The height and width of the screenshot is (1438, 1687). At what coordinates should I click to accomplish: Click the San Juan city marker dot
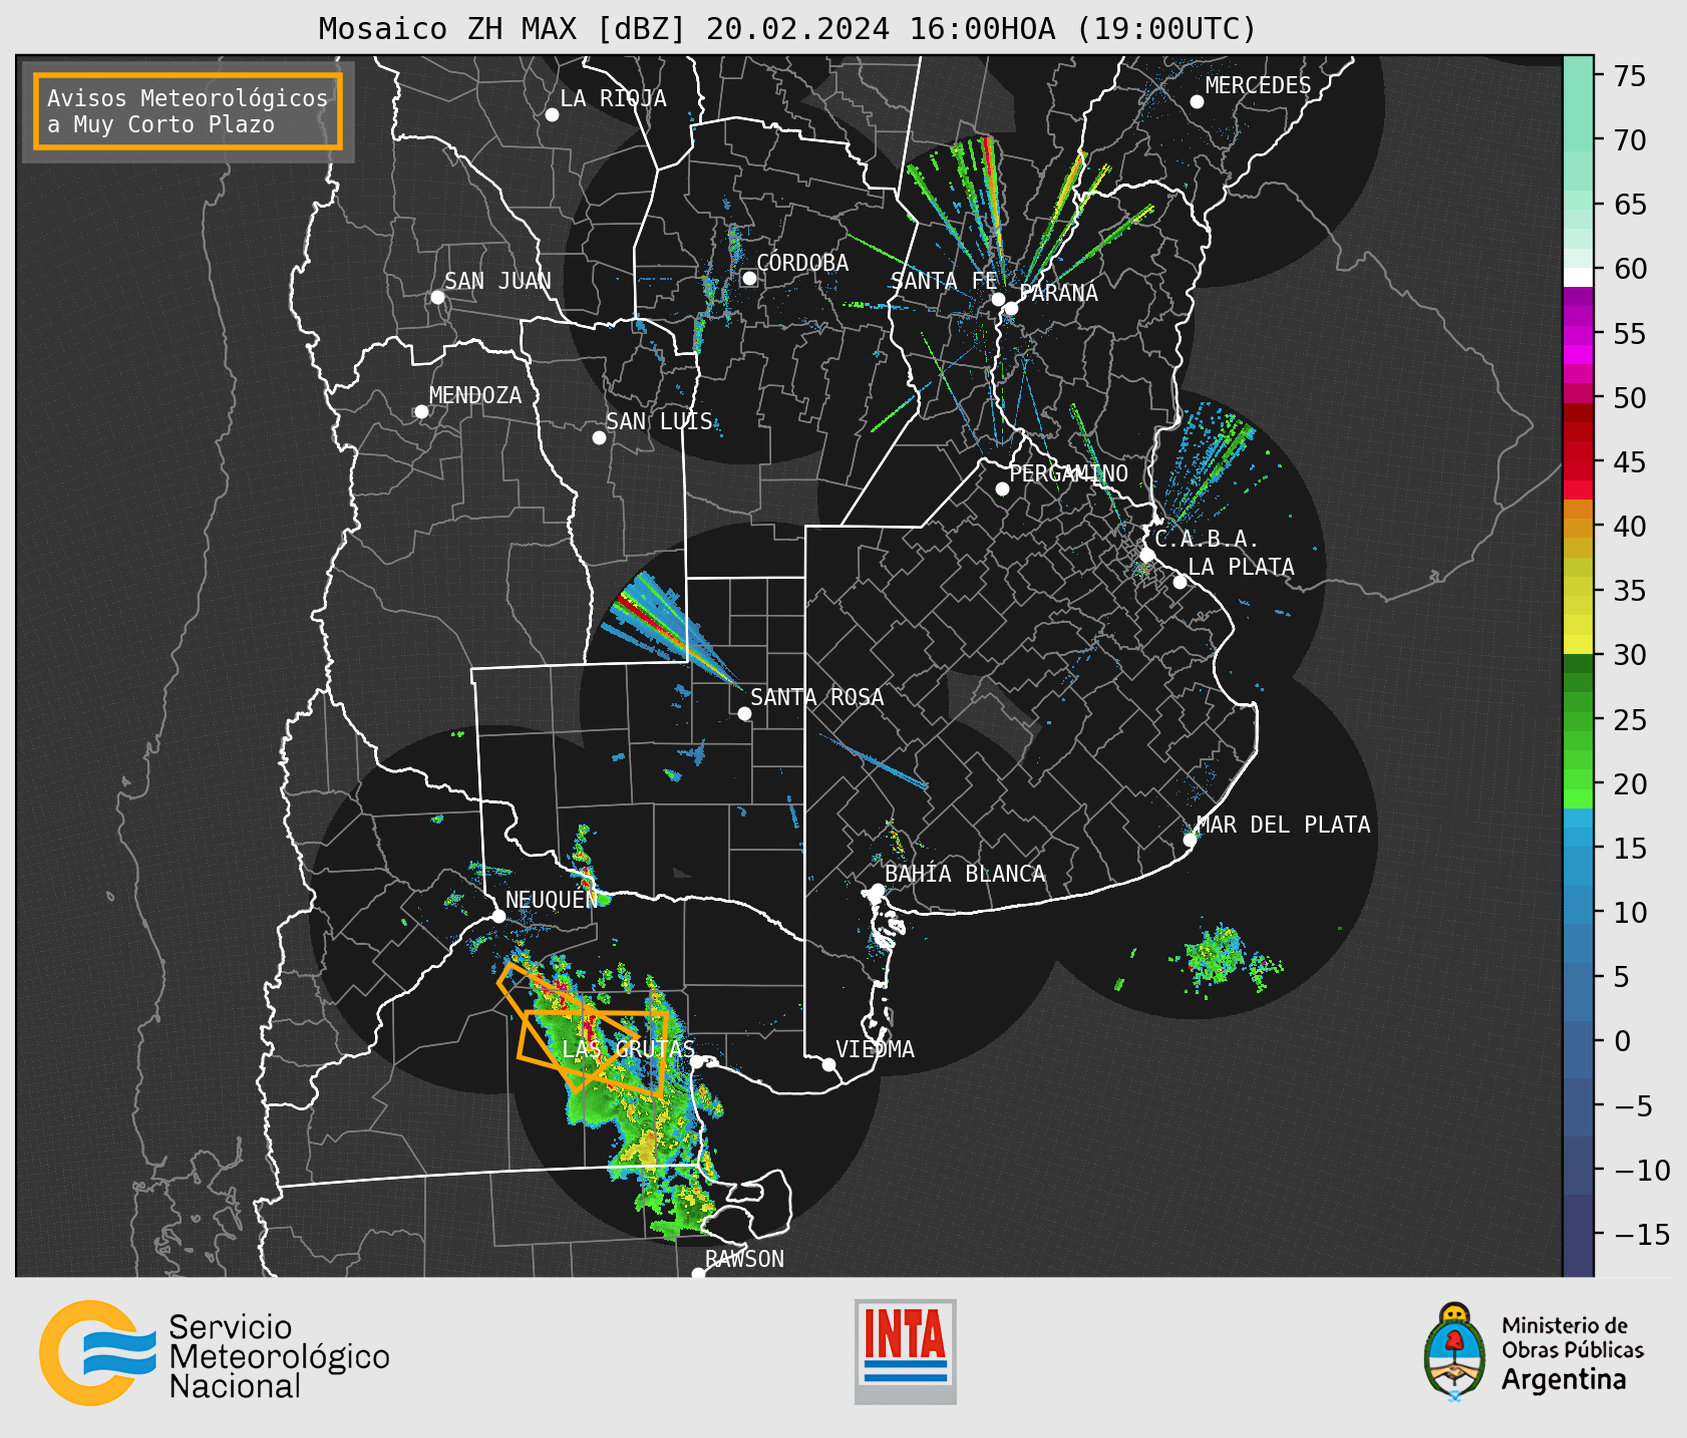(437, 297)
